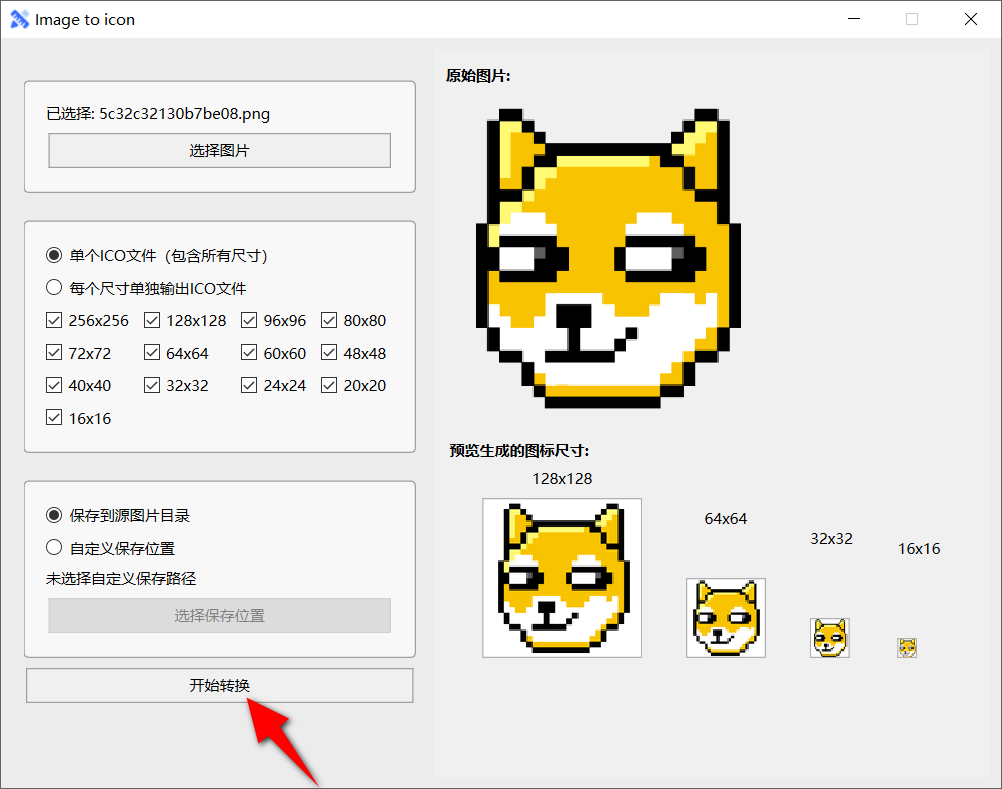Uncheck the 128x128 size checkbox

pos(152,320)
